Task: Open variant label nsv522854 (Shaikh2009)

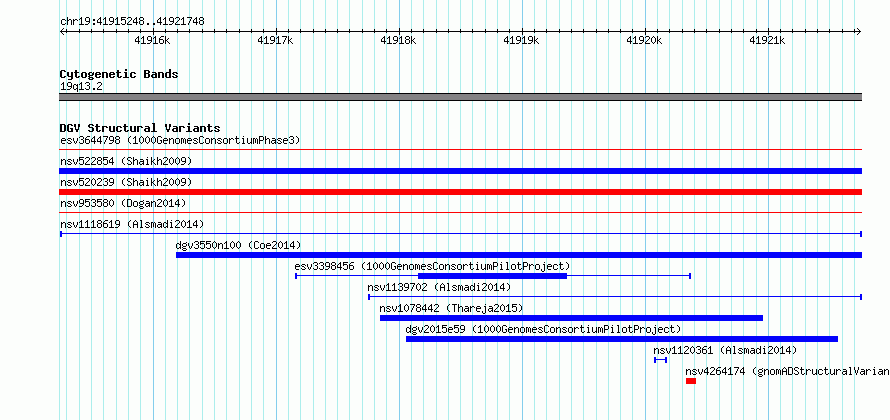Action: pyautogui.click(x=126, y=161)
